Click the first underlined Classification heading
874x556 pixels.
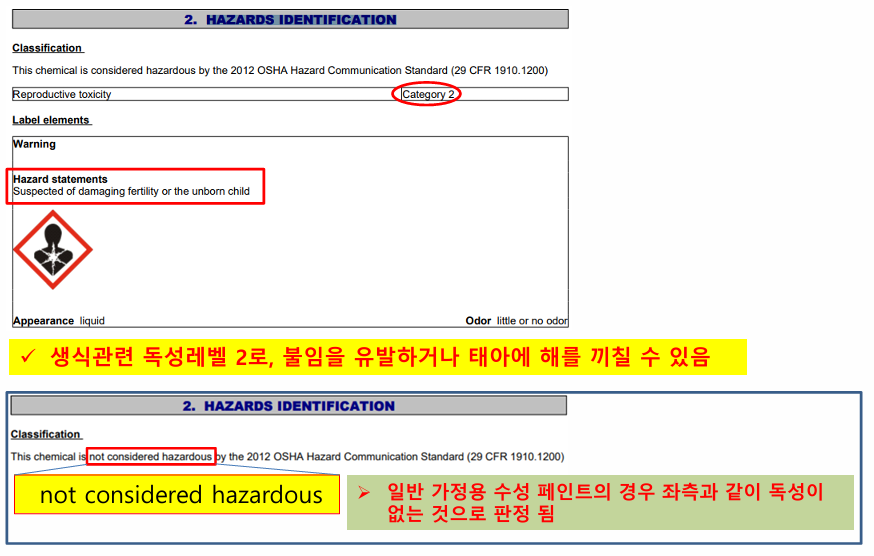tap(47, 48)
